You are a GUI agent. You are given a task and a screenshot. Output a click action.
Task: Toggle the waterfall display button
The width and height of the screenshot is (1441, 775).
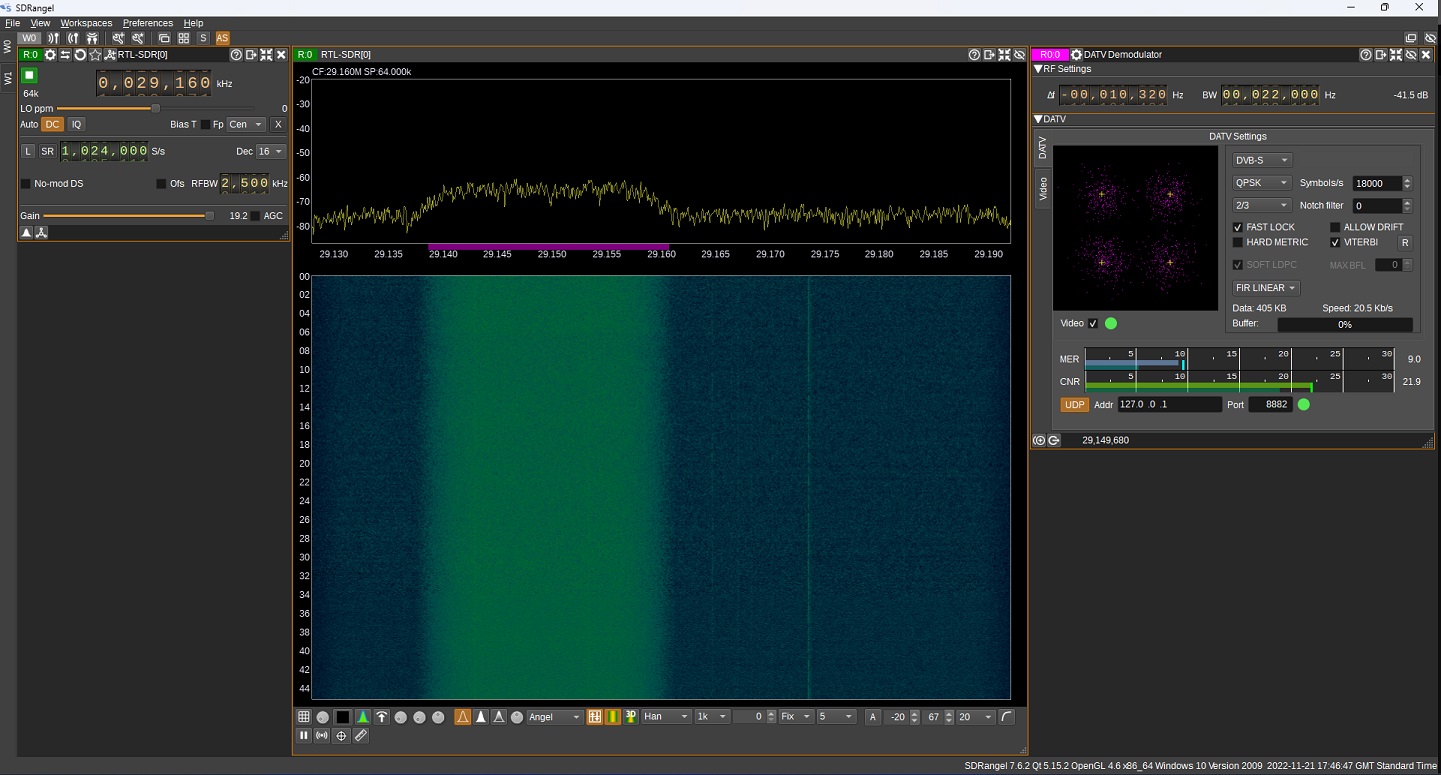pos(613,717)
